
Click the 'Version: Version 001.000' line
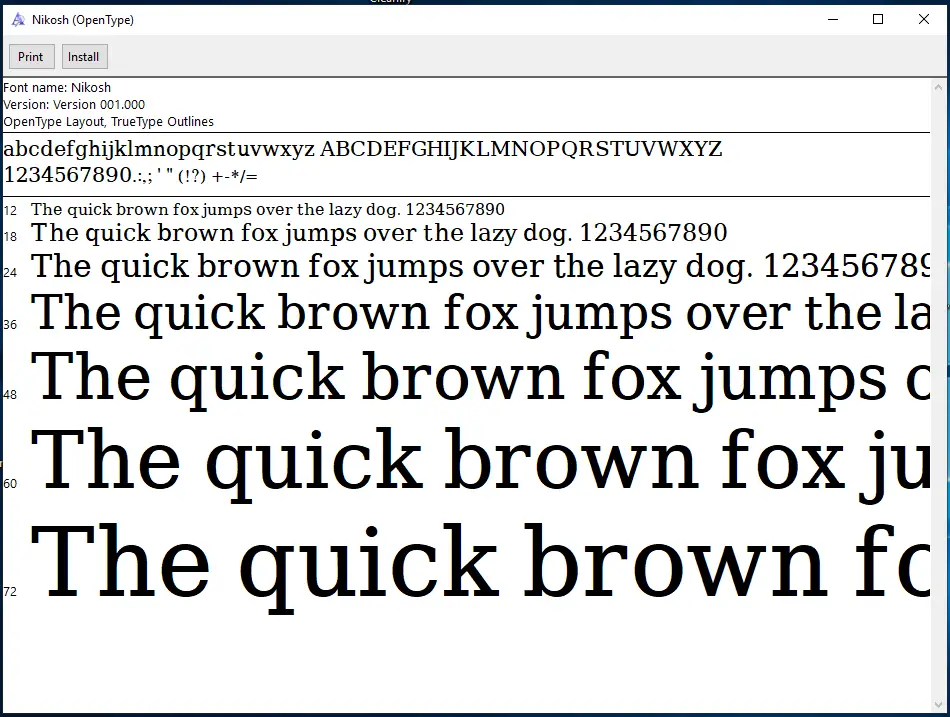(x=74, y=104)
